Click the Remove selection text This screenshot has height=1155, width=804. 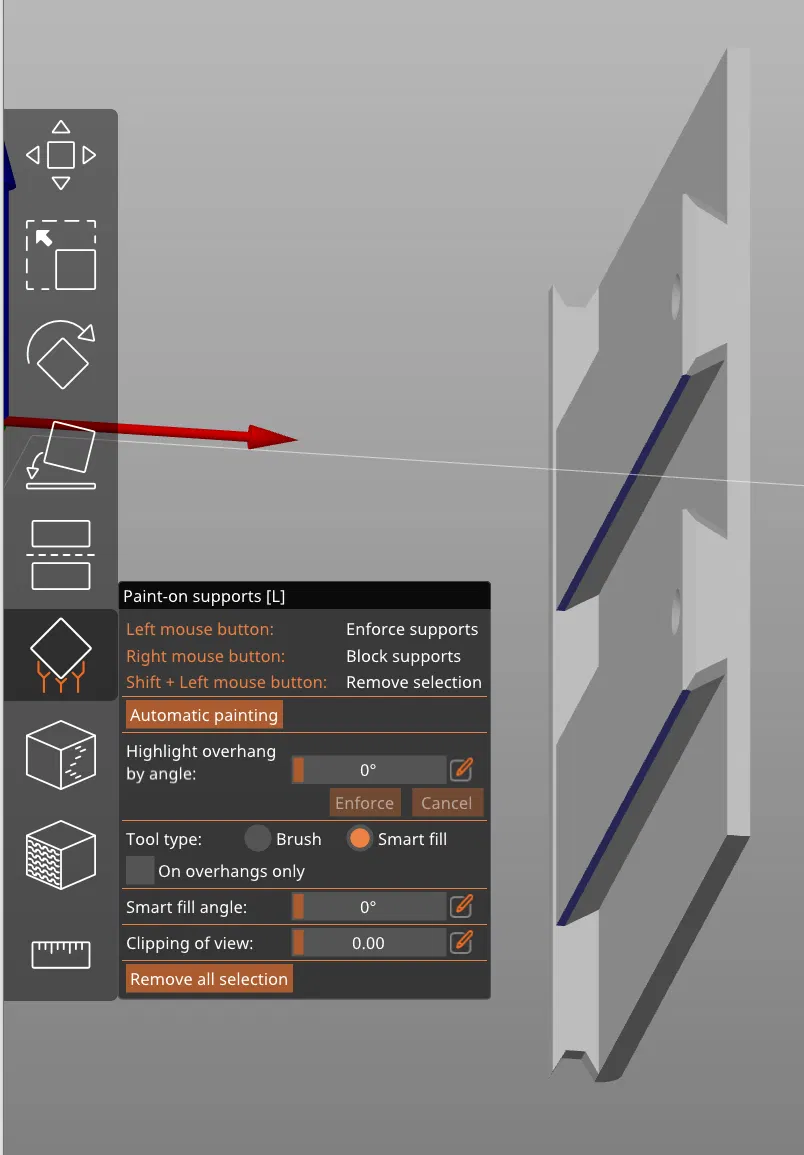pos(413,682)
